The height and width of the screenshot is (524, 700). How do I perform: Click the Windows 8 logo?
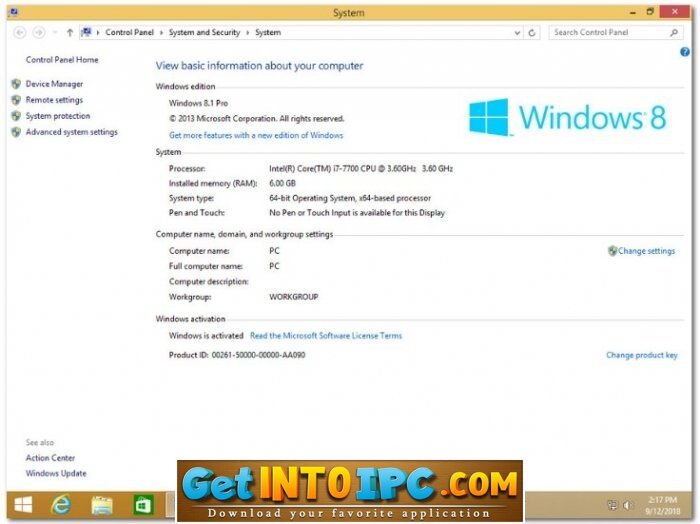coord(567,117)
